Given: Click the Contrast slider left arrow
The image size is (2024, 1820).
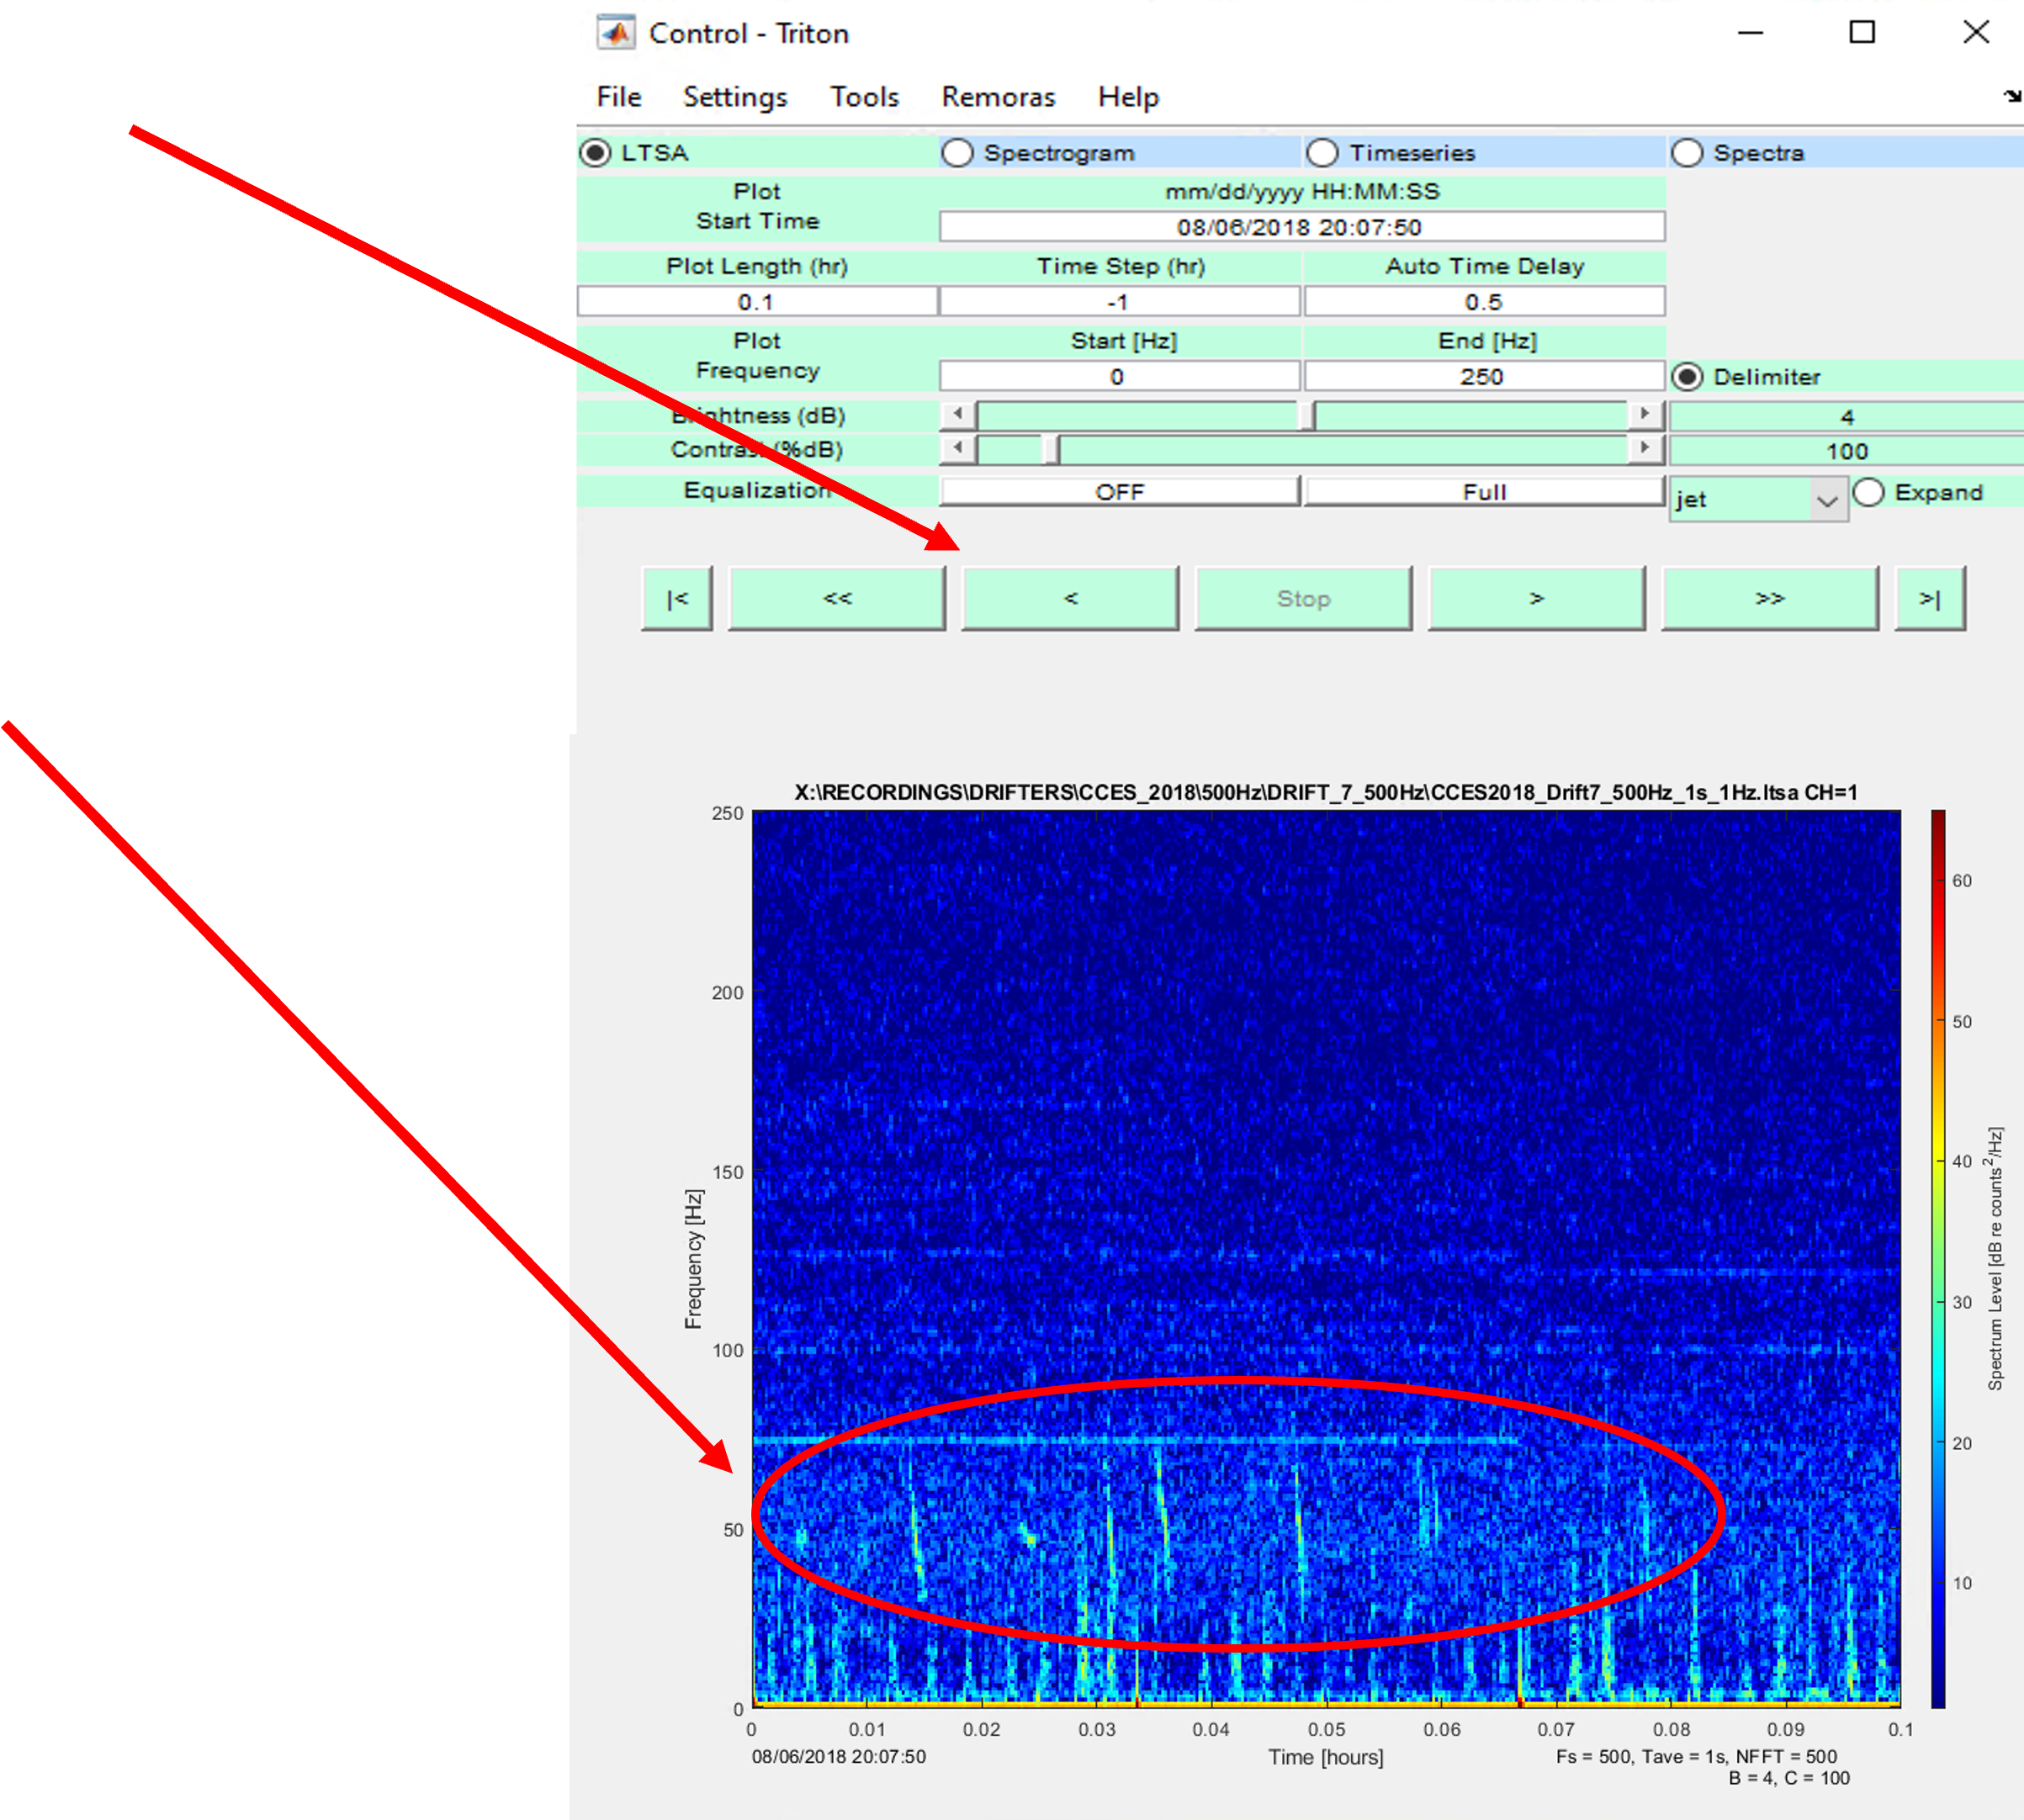Looking at the screenshot, I should pyautogui.click(x=958, y=448).
